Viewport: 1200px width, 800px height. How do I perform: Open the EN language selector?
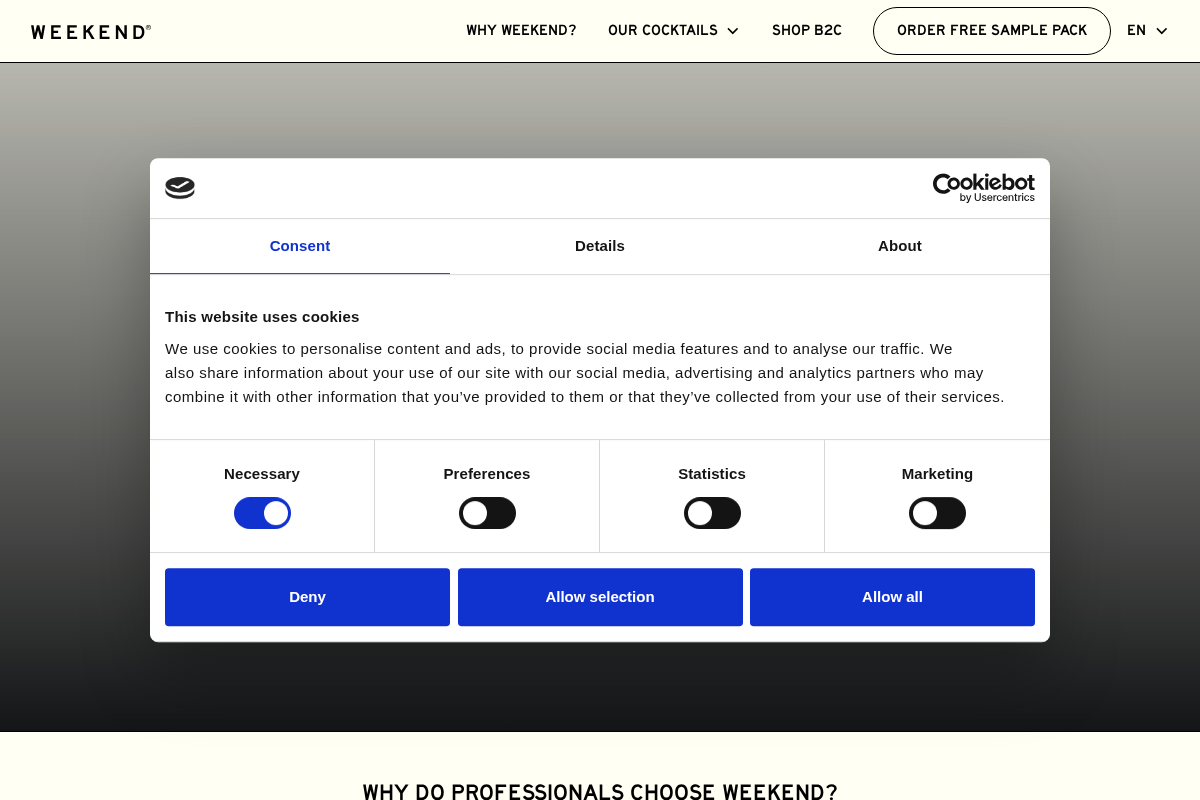(1136, 31)
